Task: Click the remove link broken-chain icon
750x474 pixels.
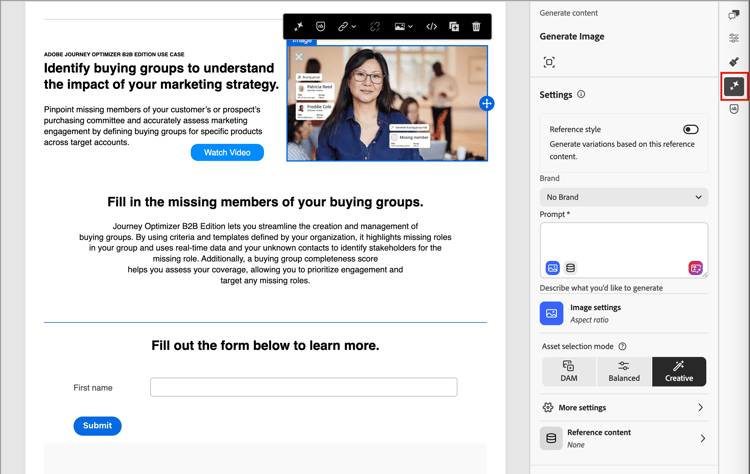Action: (x=375, y=26)
